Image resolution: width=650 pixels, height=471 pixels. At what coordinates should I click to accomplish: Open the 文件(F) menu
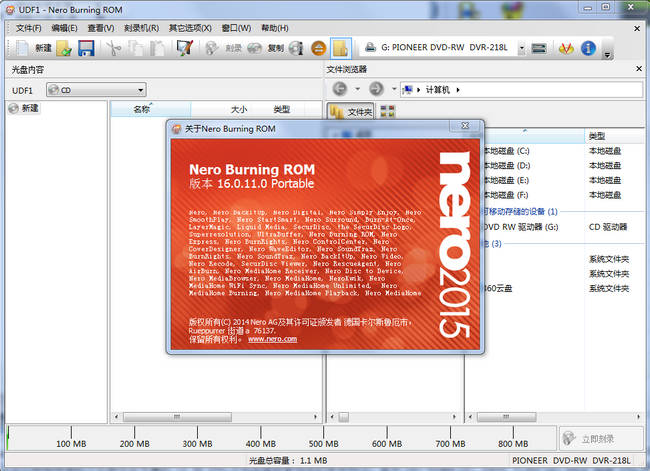[29, 28]
